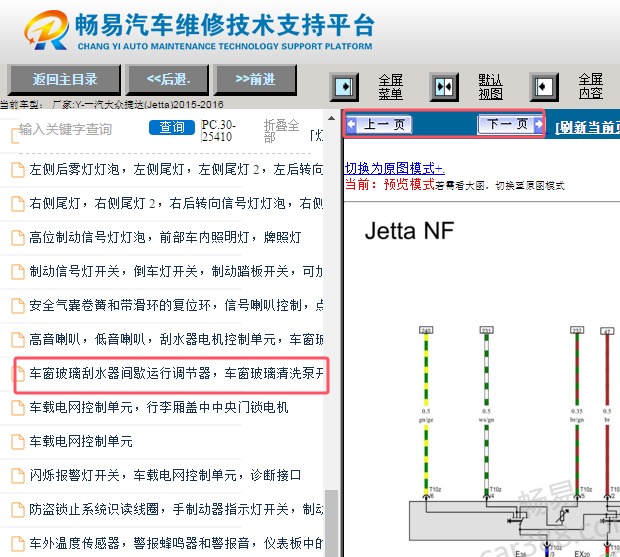Screen dimensions: 620x557
Task: Click the 刷新当前页 refresh link
Action: coord(587,127)
